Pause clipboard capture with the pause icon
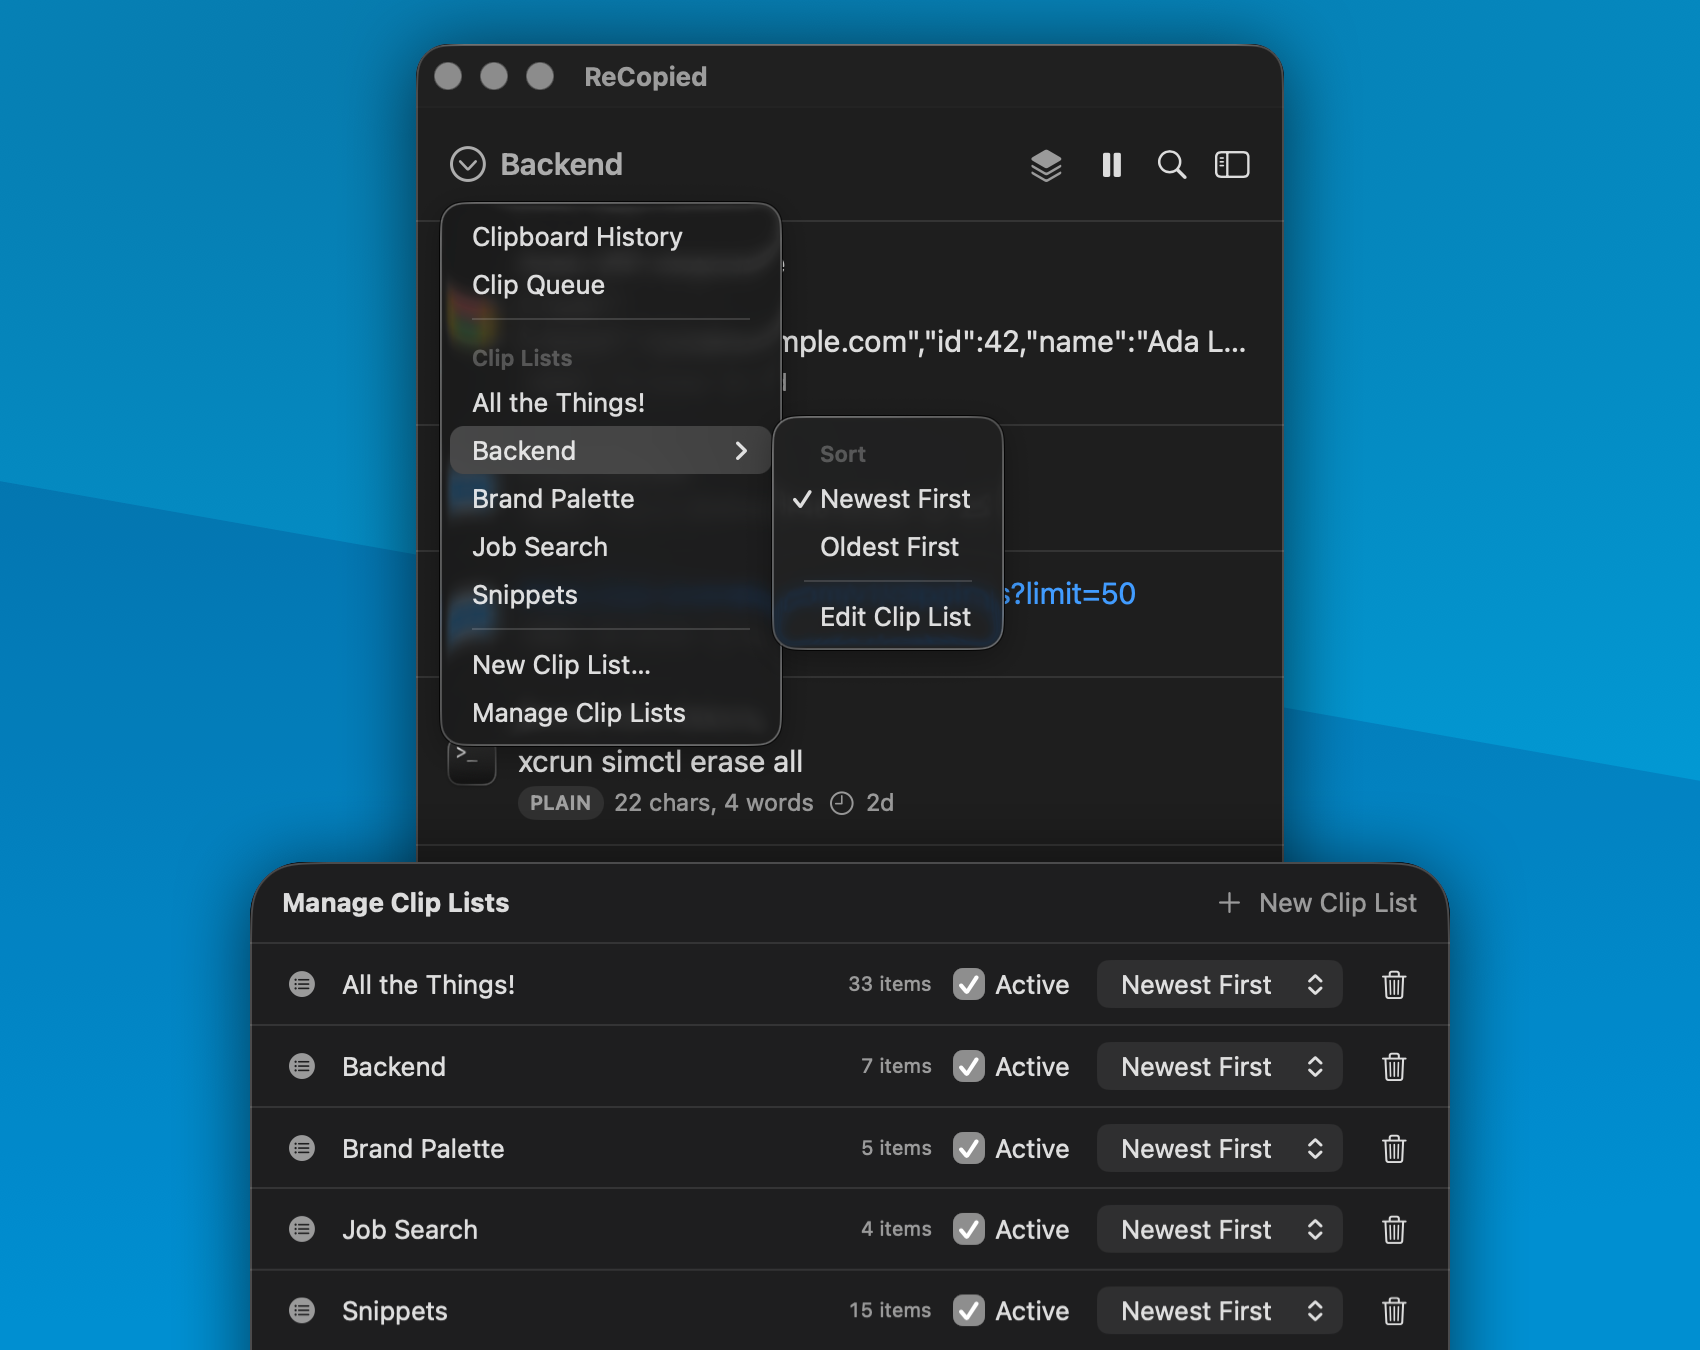Screen dimensions: 1700x1350 tap(1111, 165)
